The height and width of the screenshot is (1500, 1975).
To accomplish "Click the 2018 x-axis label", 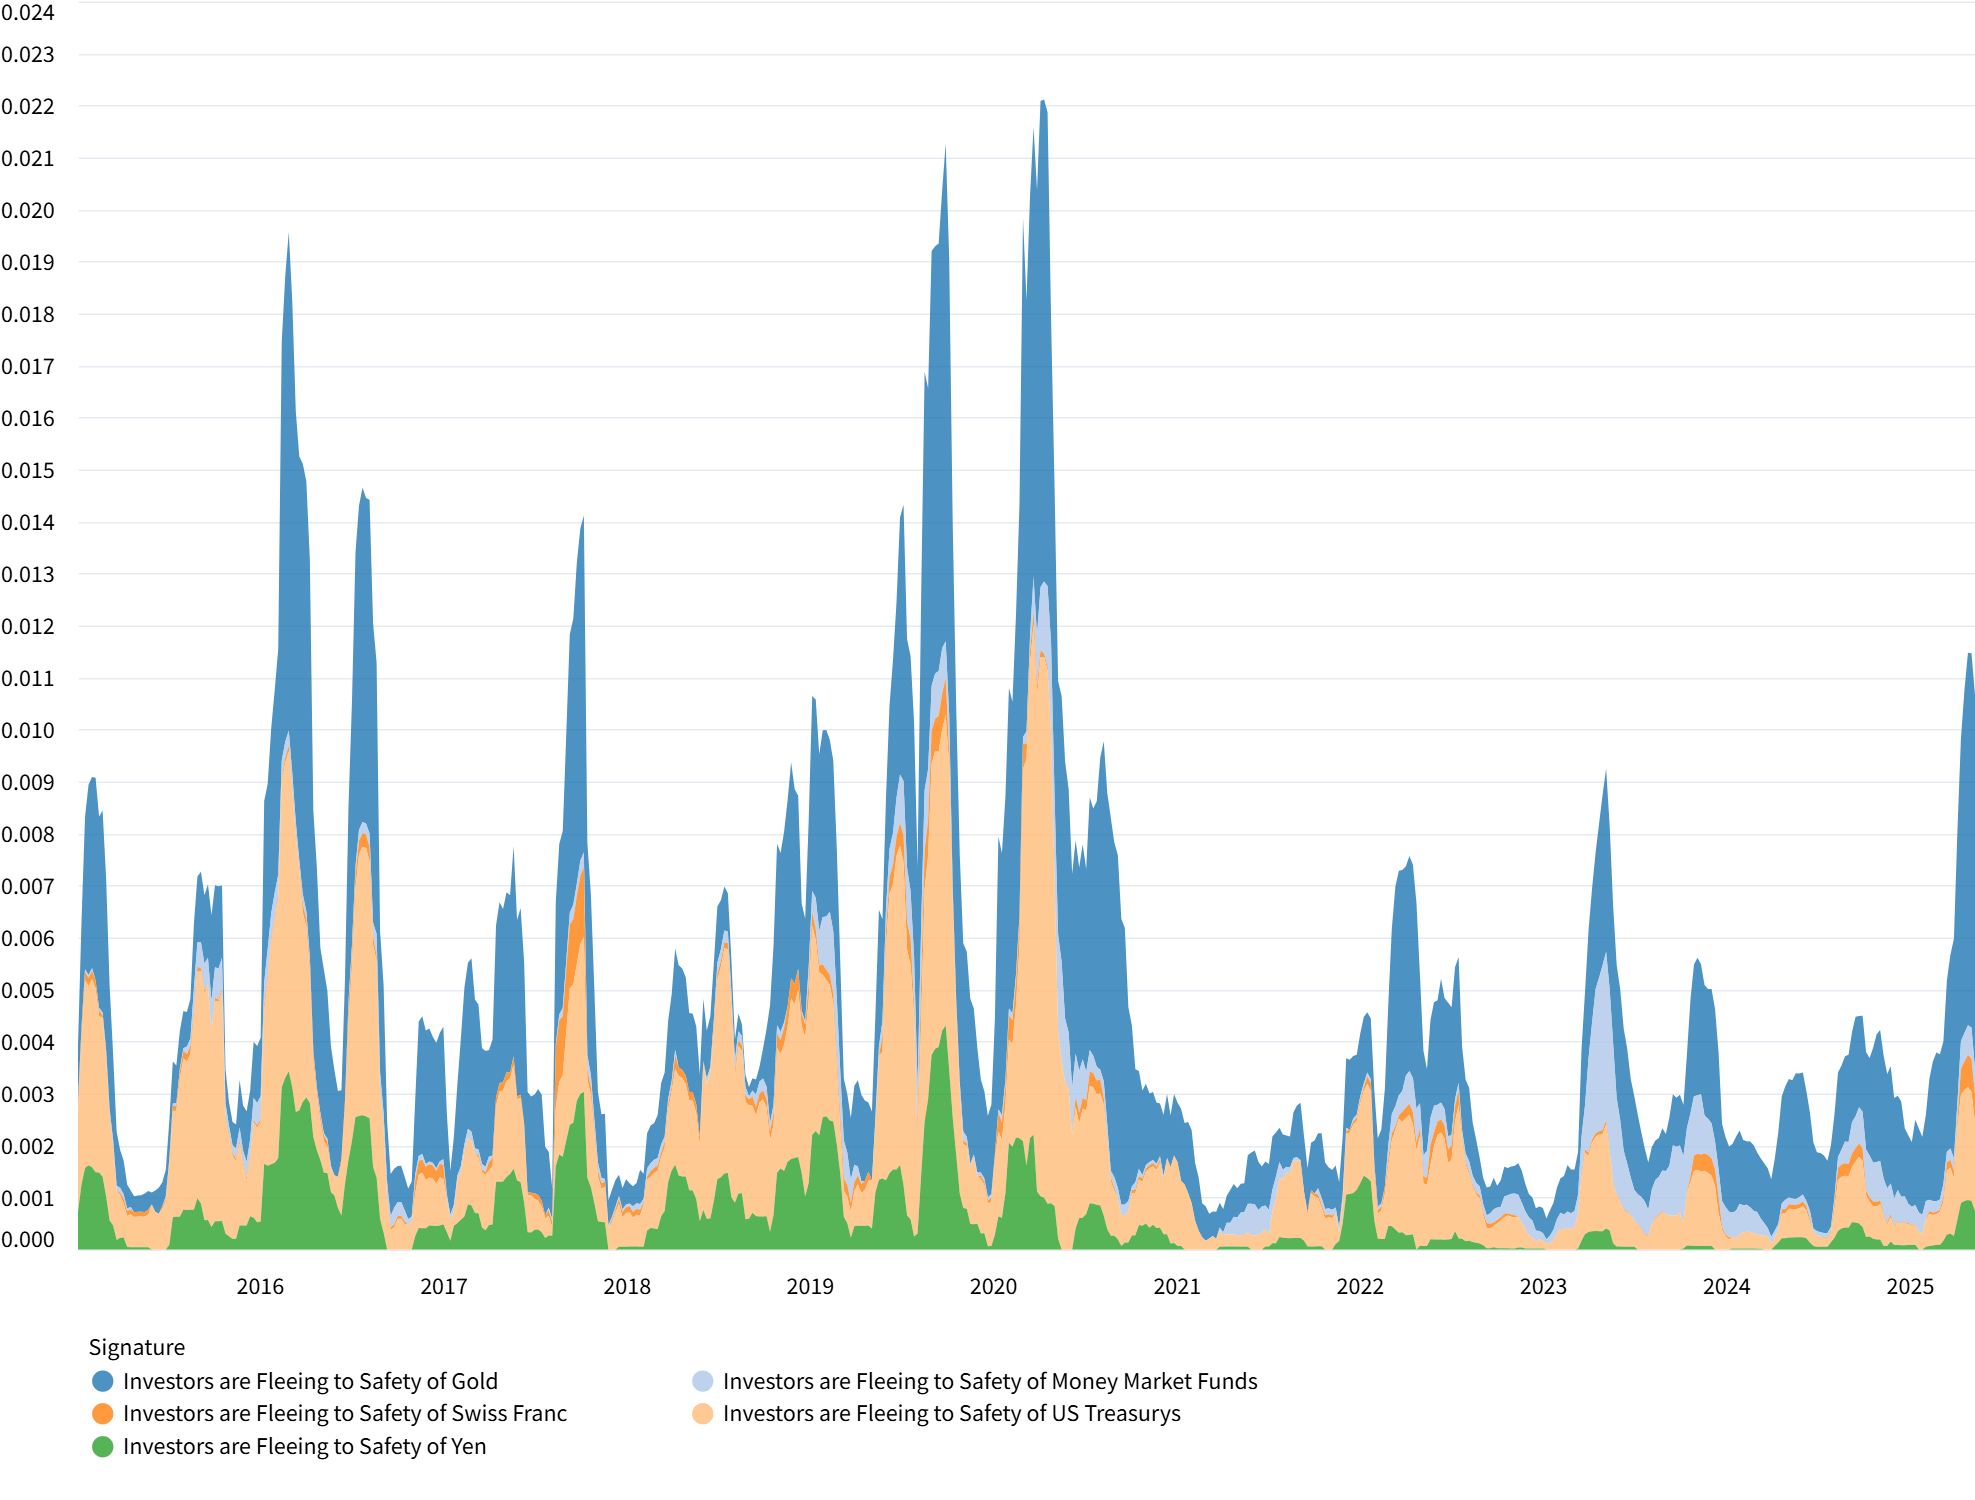I will (x=627, y=1287).
